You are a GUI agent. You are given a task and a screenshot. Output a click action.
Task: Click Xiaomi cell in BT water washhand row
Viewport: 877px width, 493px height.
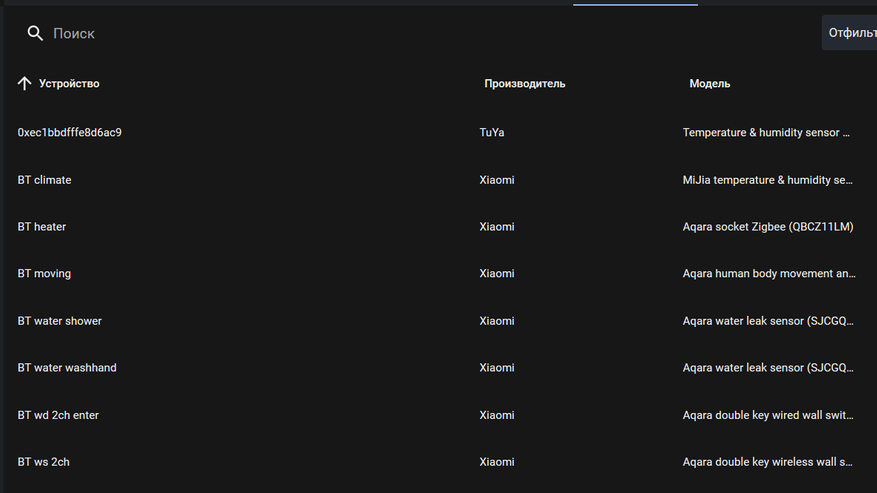pos(497,368)
